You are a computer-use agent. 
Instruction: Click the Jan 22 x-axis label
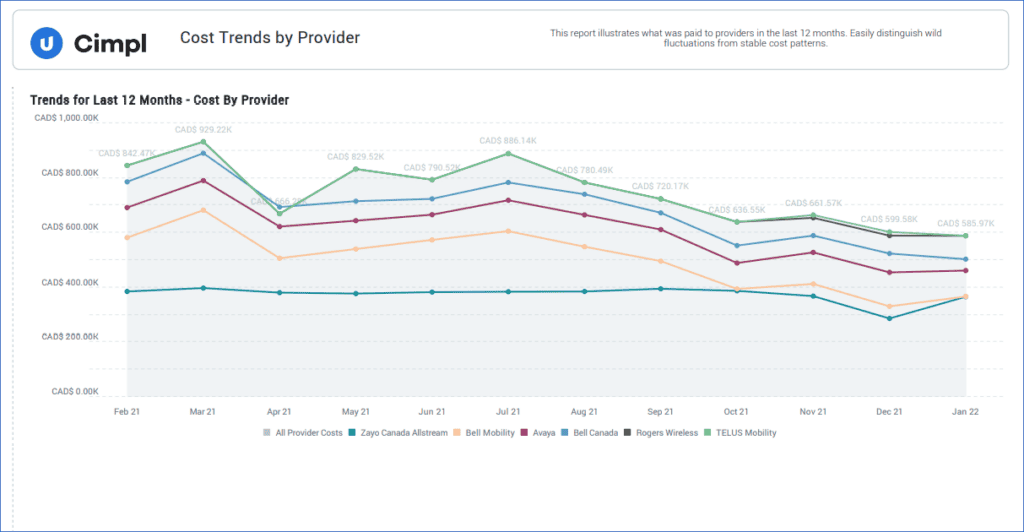coord(965,412)
